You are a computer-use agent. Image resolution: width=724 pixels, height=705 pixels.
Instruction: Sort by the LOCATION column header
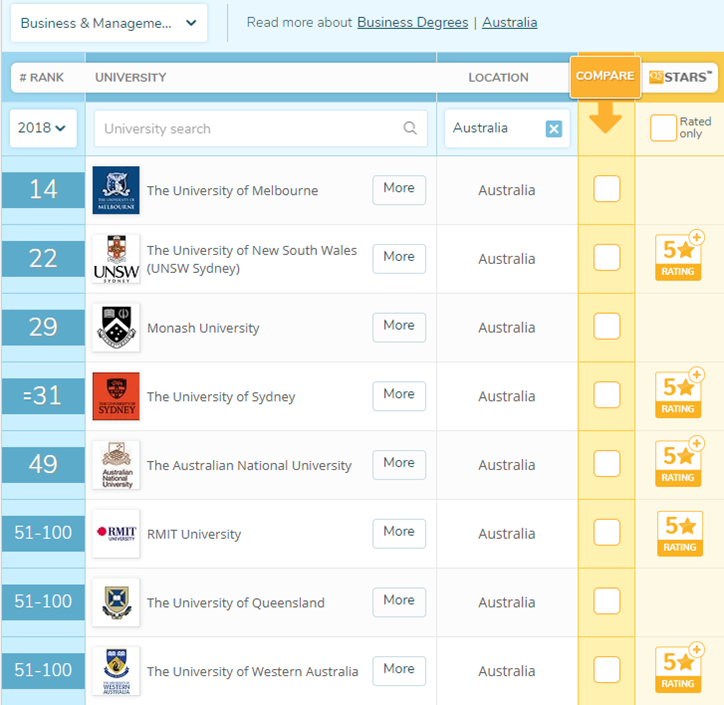pos(498,77)
